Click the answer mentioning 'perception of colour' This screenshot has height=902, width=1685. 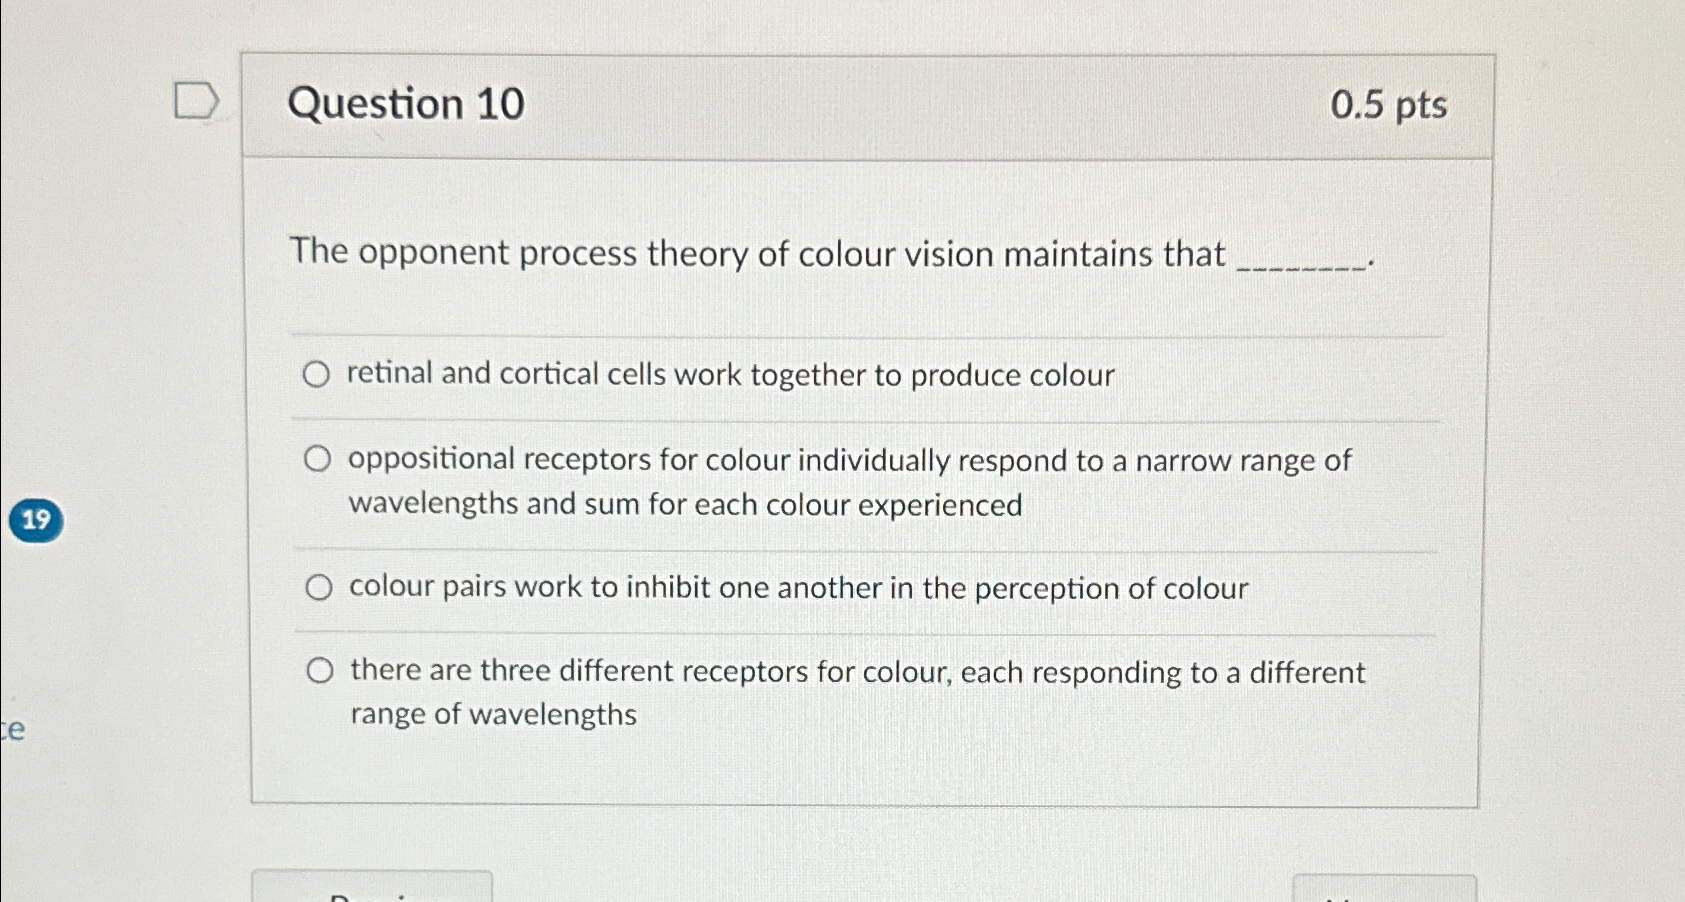click(795, 588)
